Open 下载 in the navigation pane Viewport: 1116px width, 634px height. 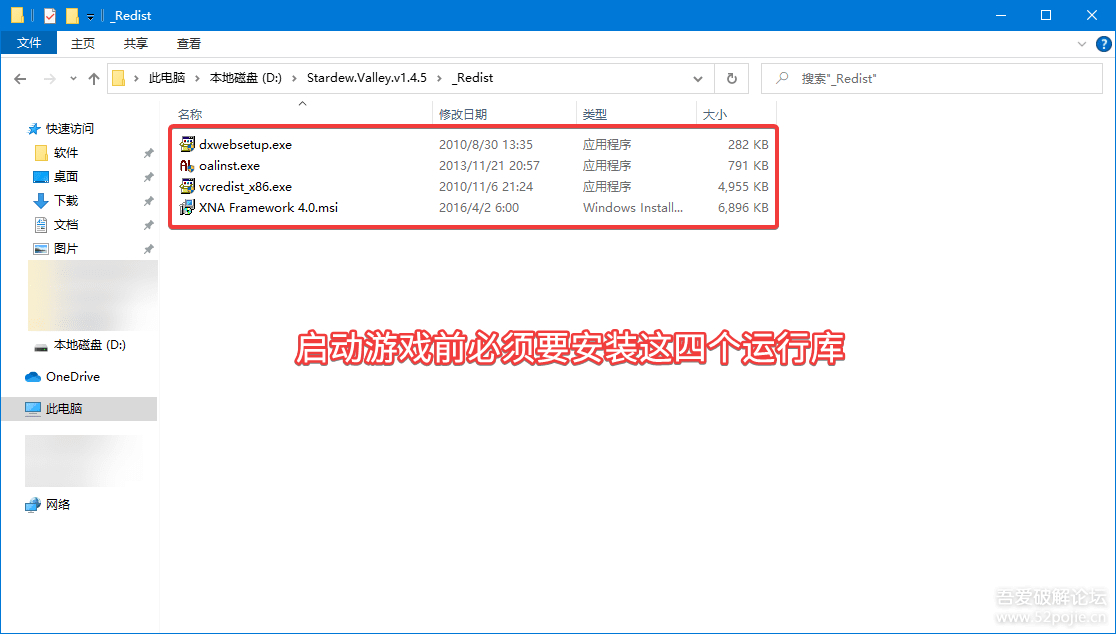pos(65,201)
